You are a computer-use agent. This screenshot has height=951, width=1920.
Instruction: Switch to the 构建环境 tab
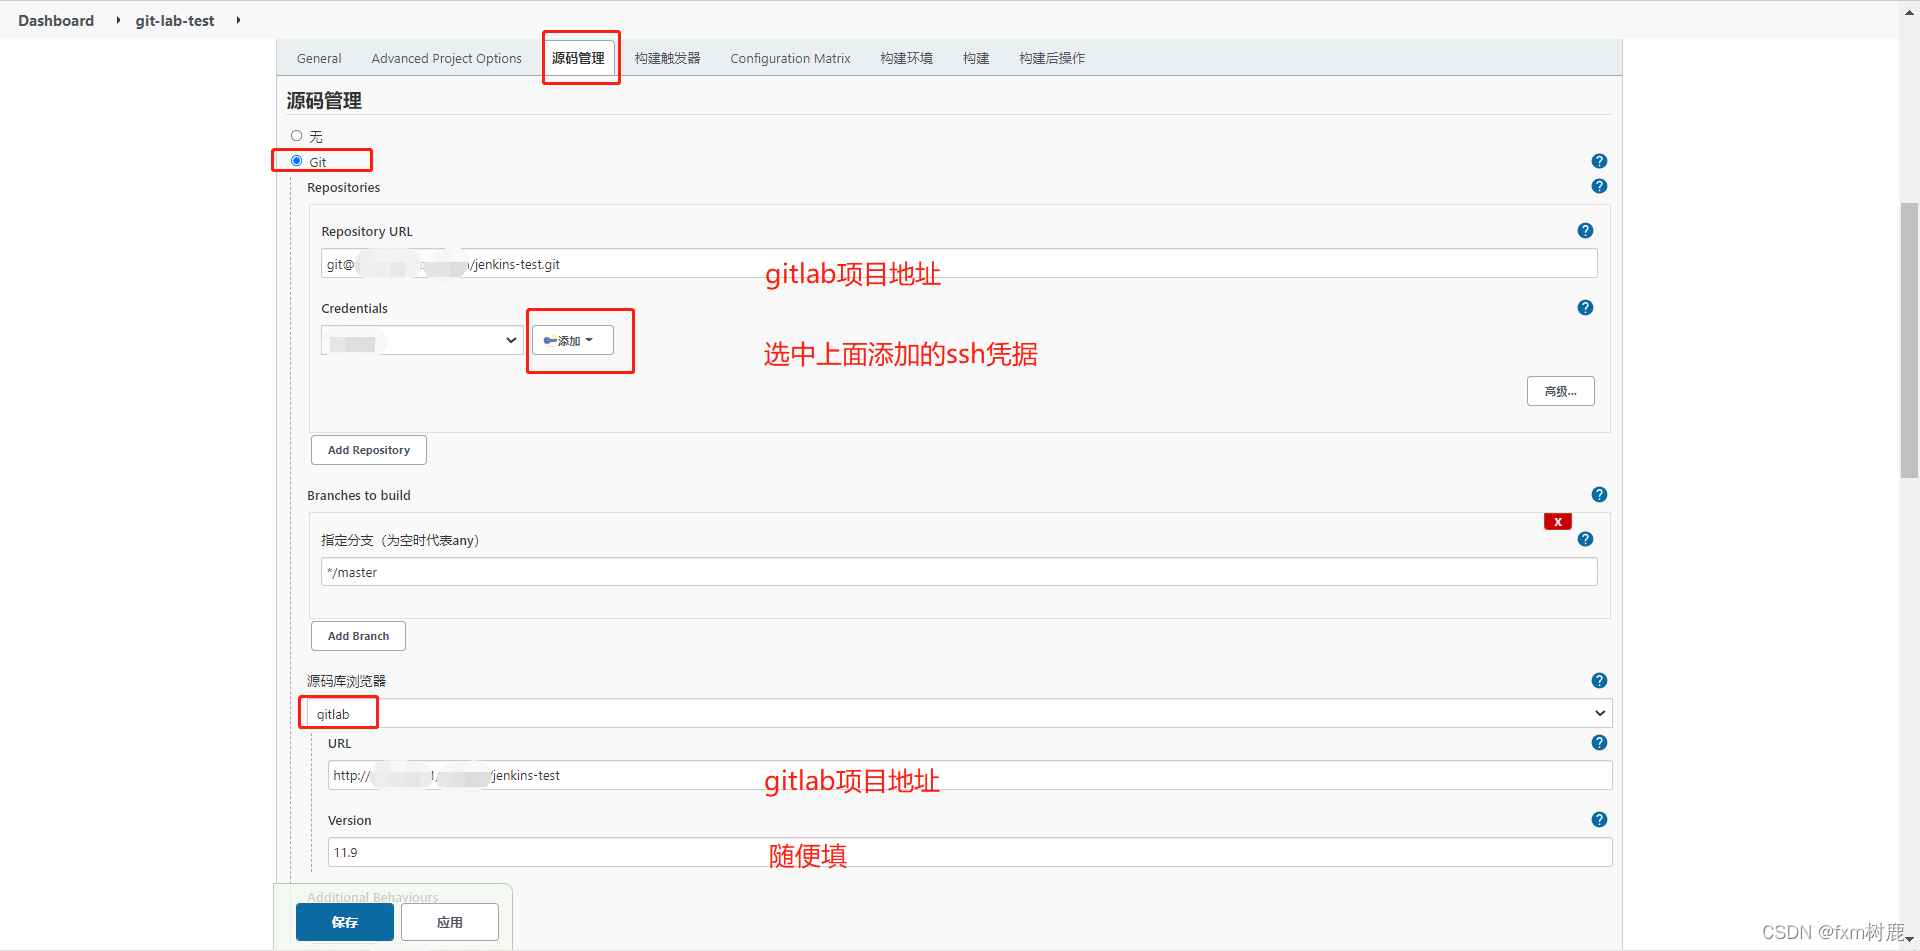(x=906, y=58)
